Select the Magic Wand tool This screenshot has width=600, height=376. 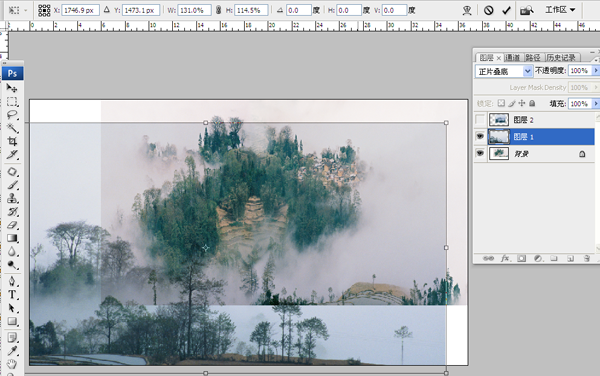12,128
